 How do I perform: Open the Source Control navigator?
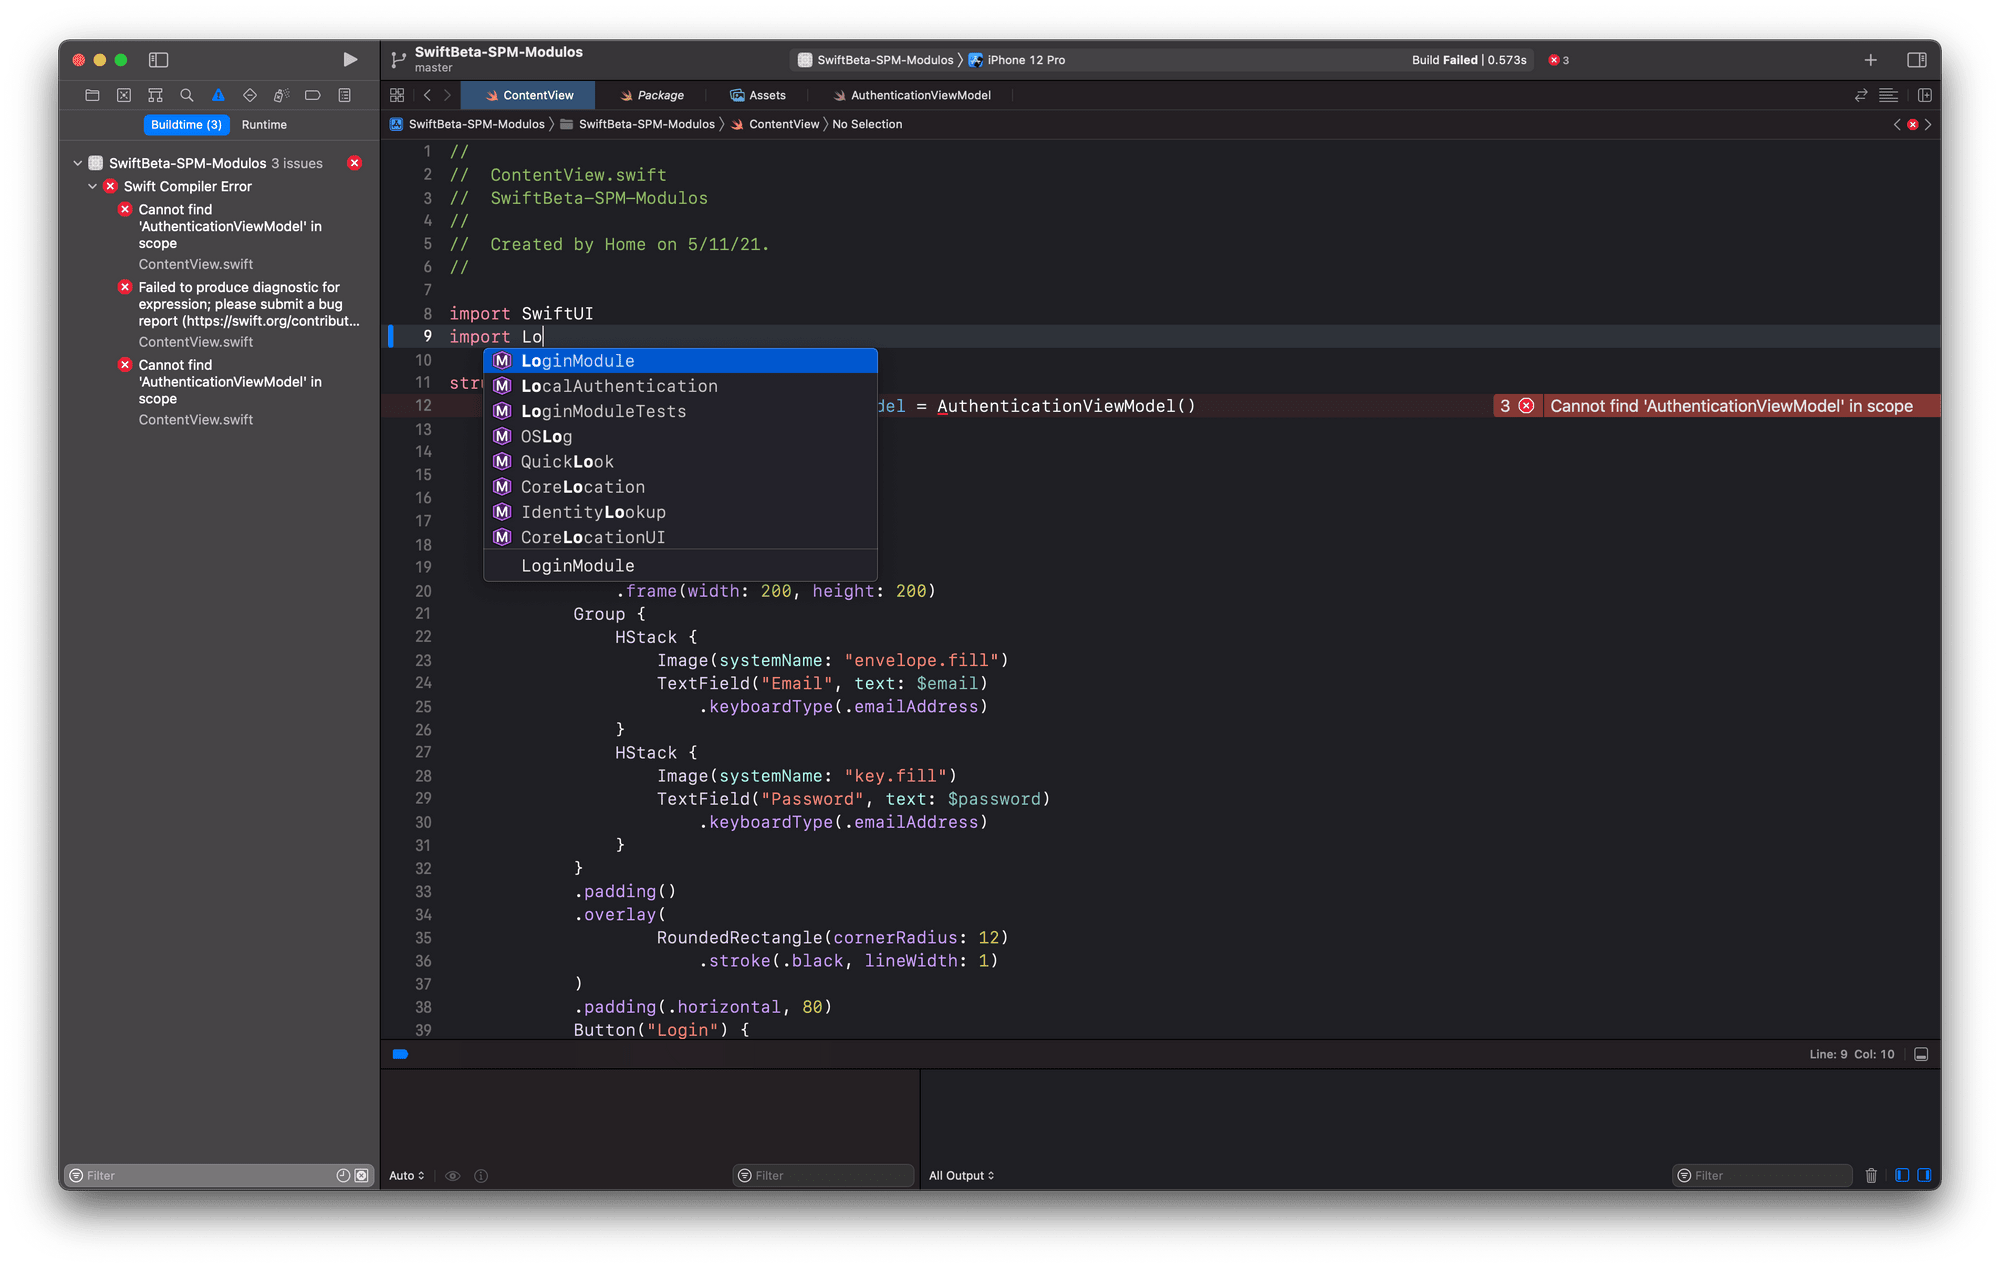124,95
